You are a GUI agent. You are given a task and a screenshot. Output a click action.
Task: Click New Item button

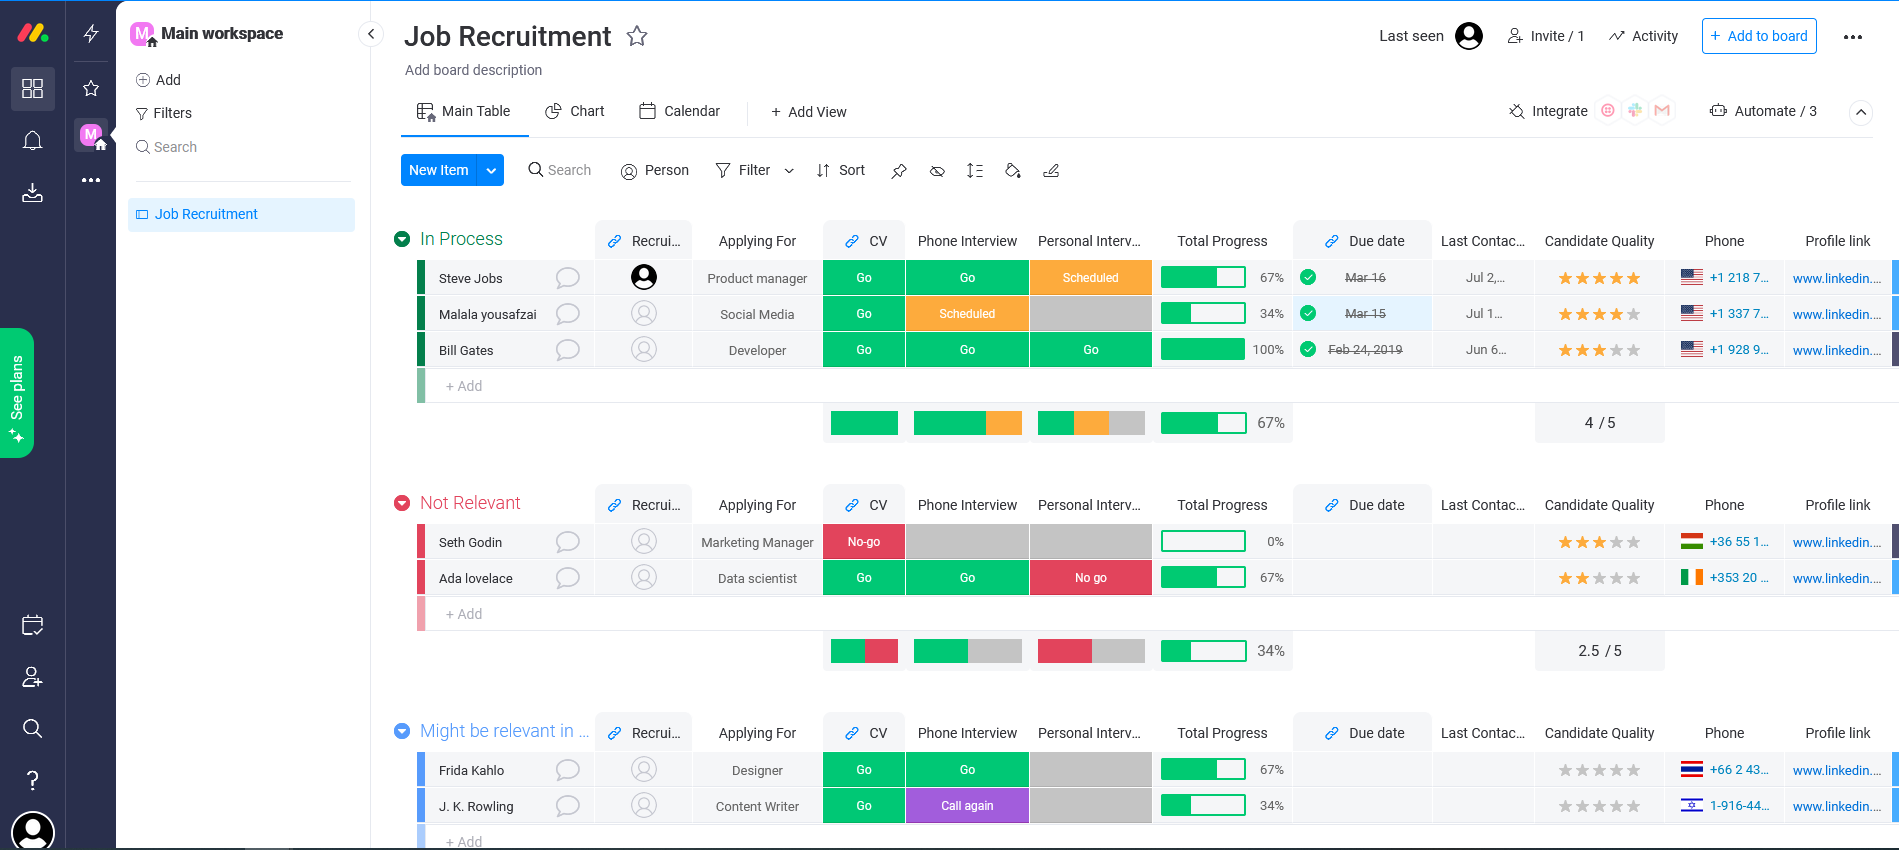pos(439,170)
